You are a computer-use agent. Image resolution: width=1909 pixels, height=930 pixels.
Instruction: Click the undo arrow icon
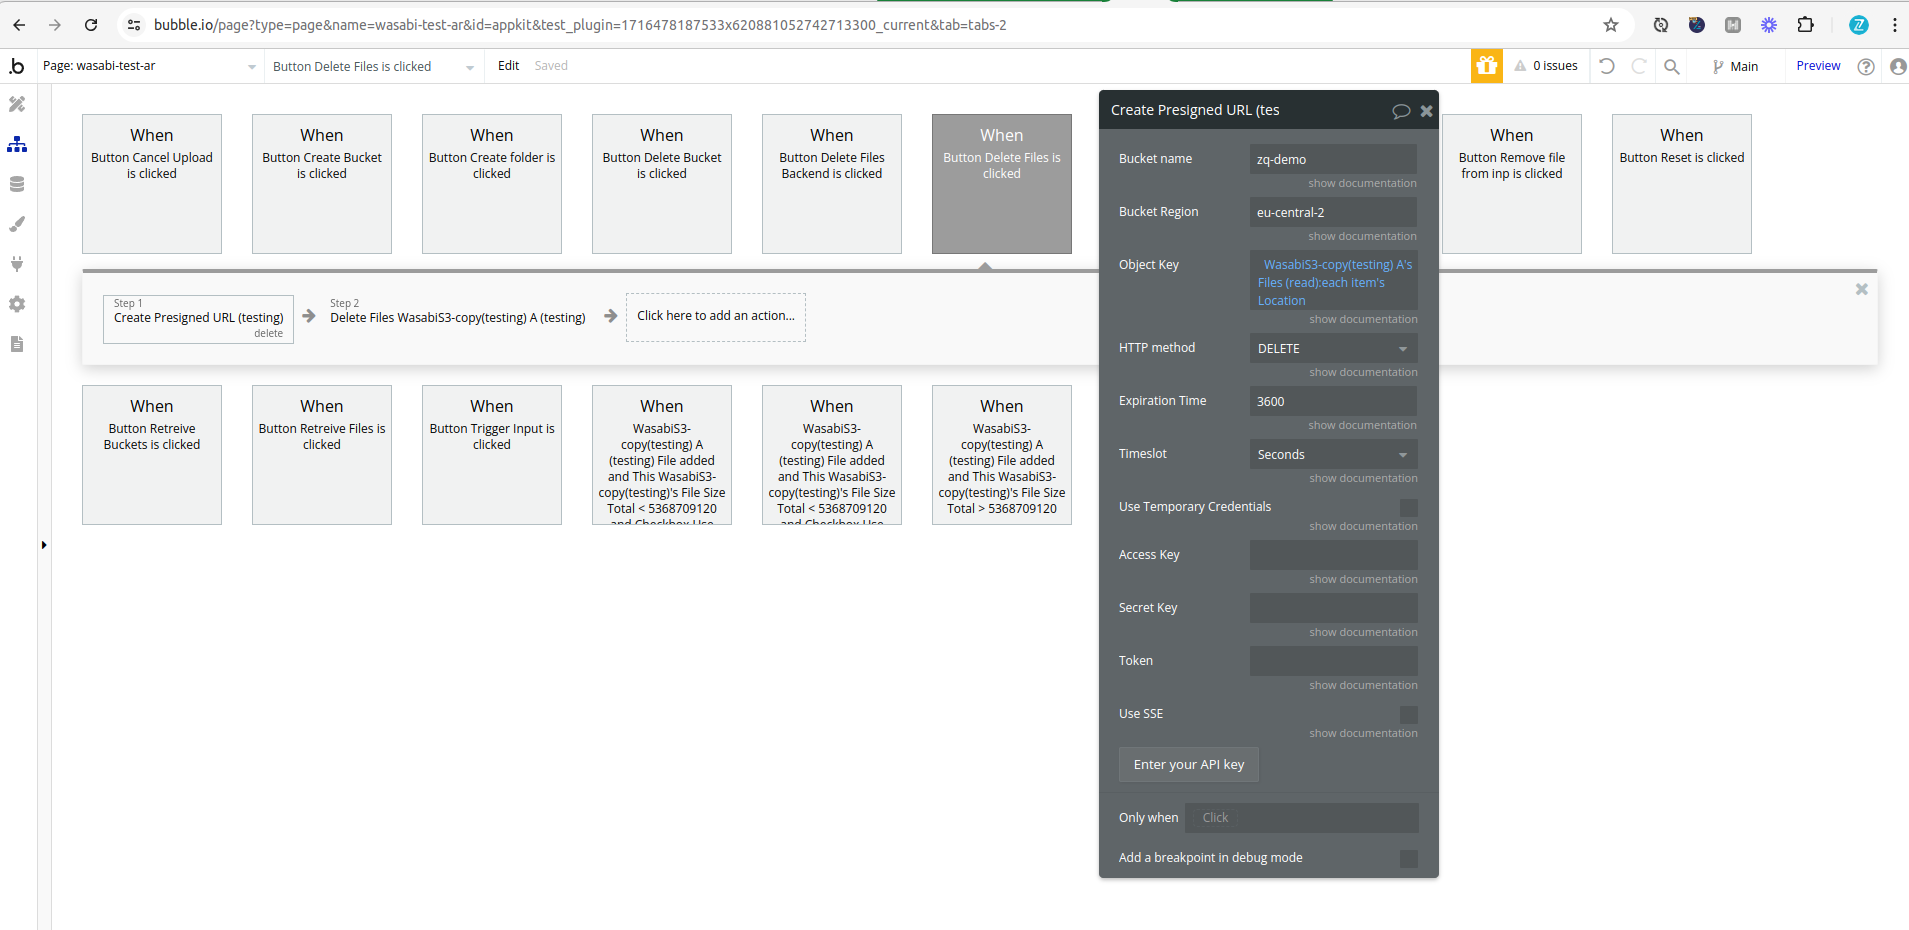pos(1607,66)
